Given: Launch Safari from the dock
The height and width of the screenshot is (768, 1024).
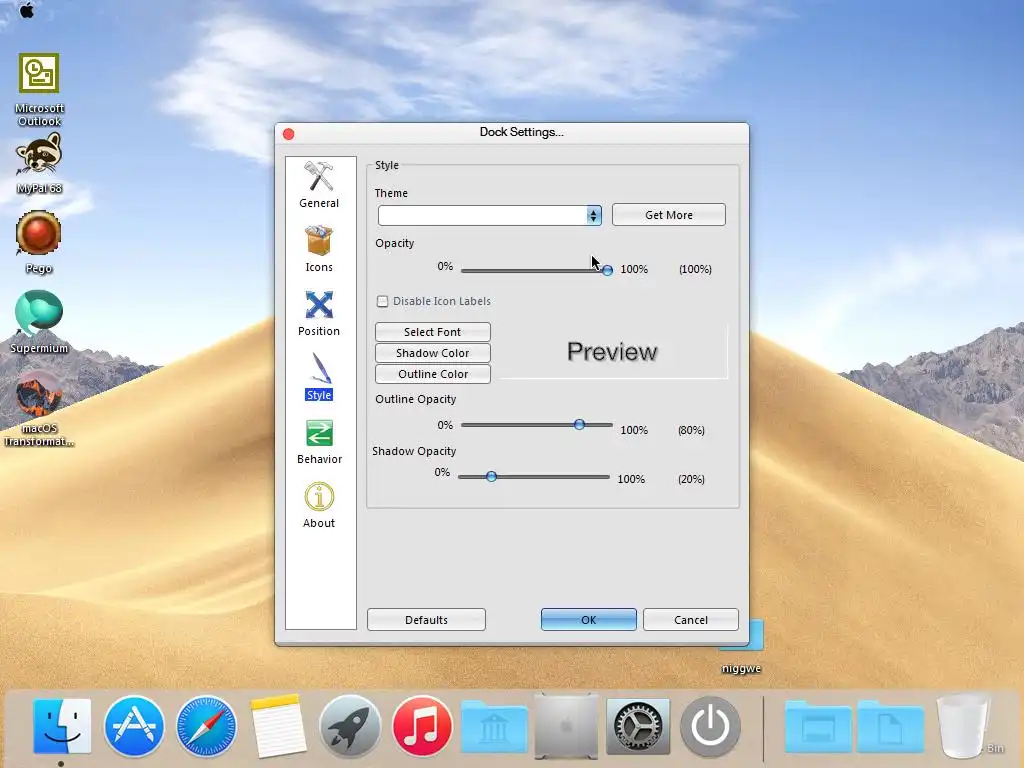Looking at the screenshot, I should click(206, 726).
